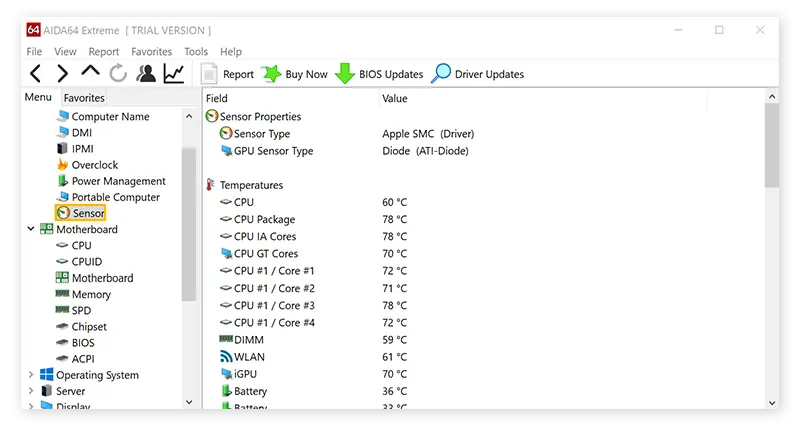Click the Refresh circular arrow icon
Image resolution: width=800 pixels, height=427 pixels.
pos(118,73)
